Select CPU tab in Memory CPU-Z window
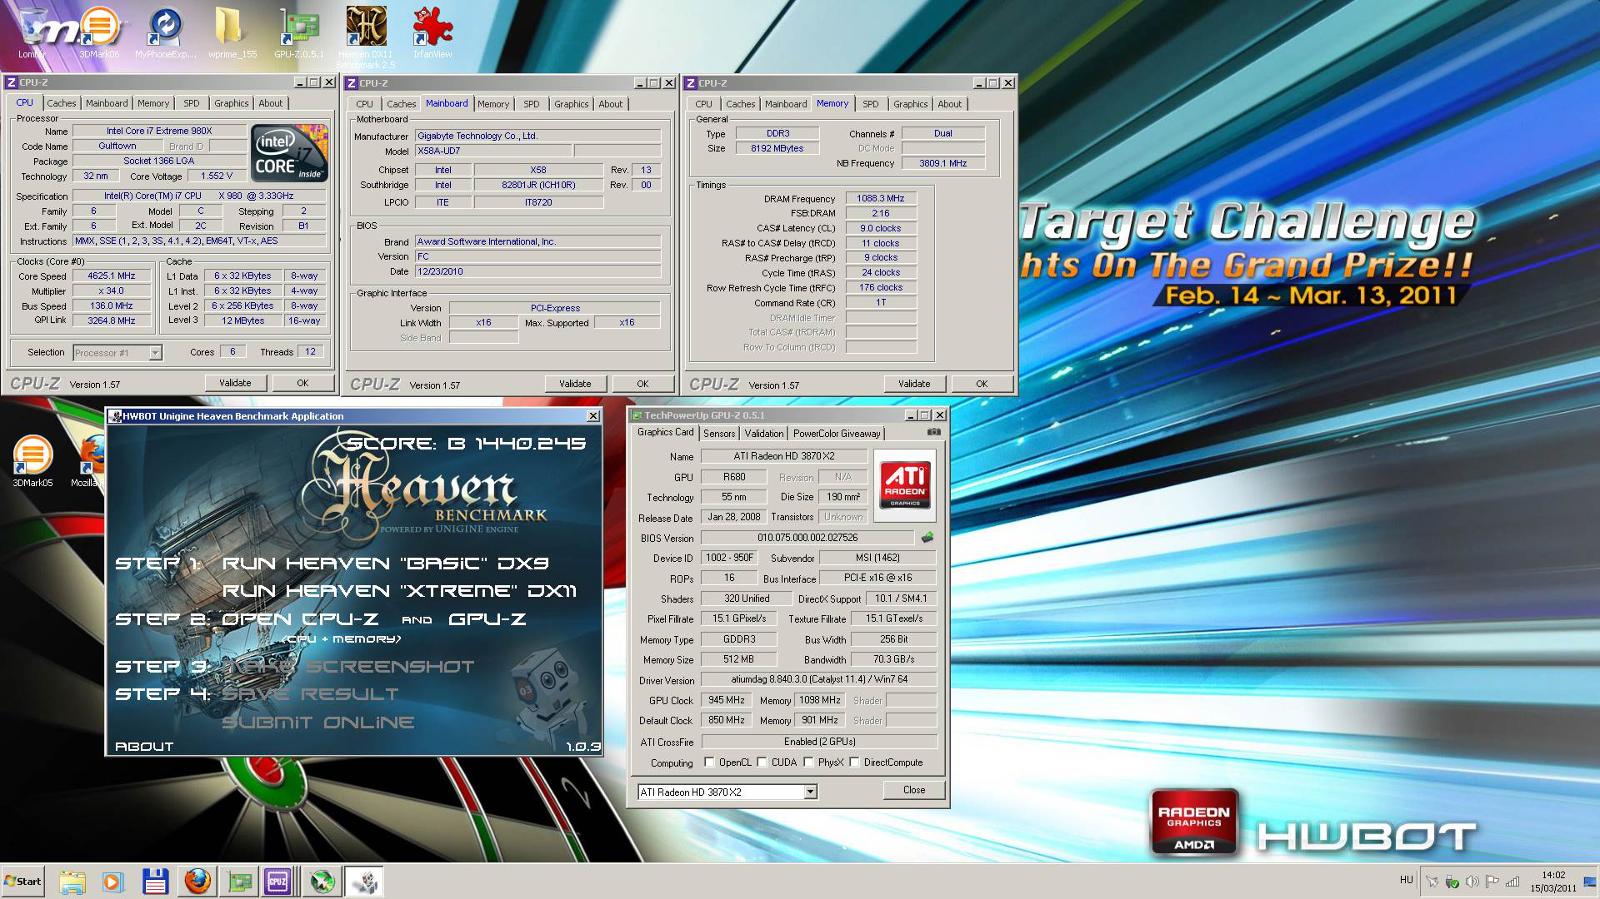Image resolution: width=1600 pixels, height=899 pixels. 704,104
